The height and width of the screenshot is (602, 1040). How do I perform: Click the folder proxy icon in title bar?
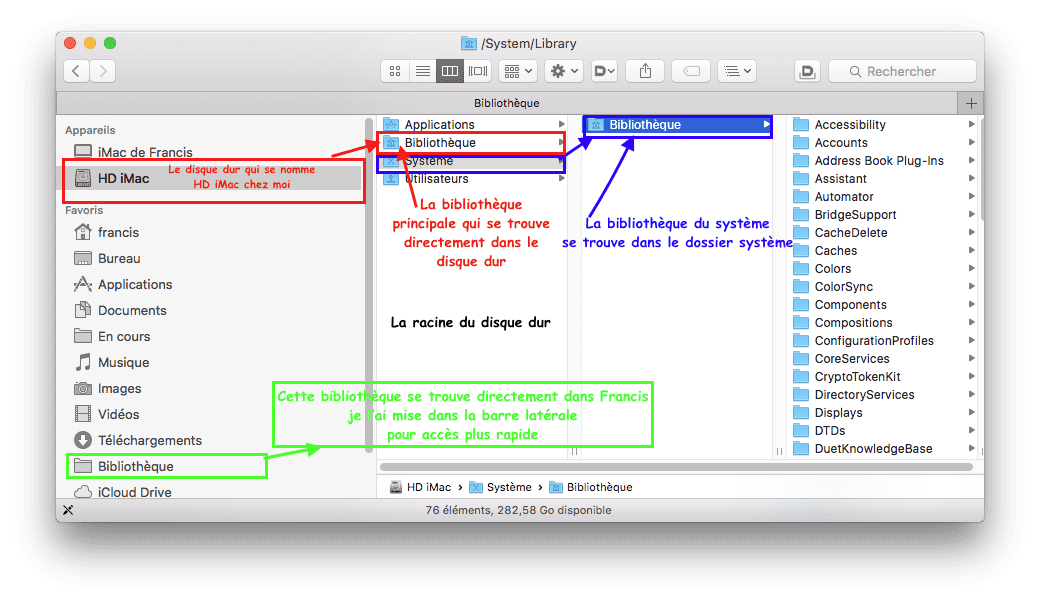click(x=469, y=44)
